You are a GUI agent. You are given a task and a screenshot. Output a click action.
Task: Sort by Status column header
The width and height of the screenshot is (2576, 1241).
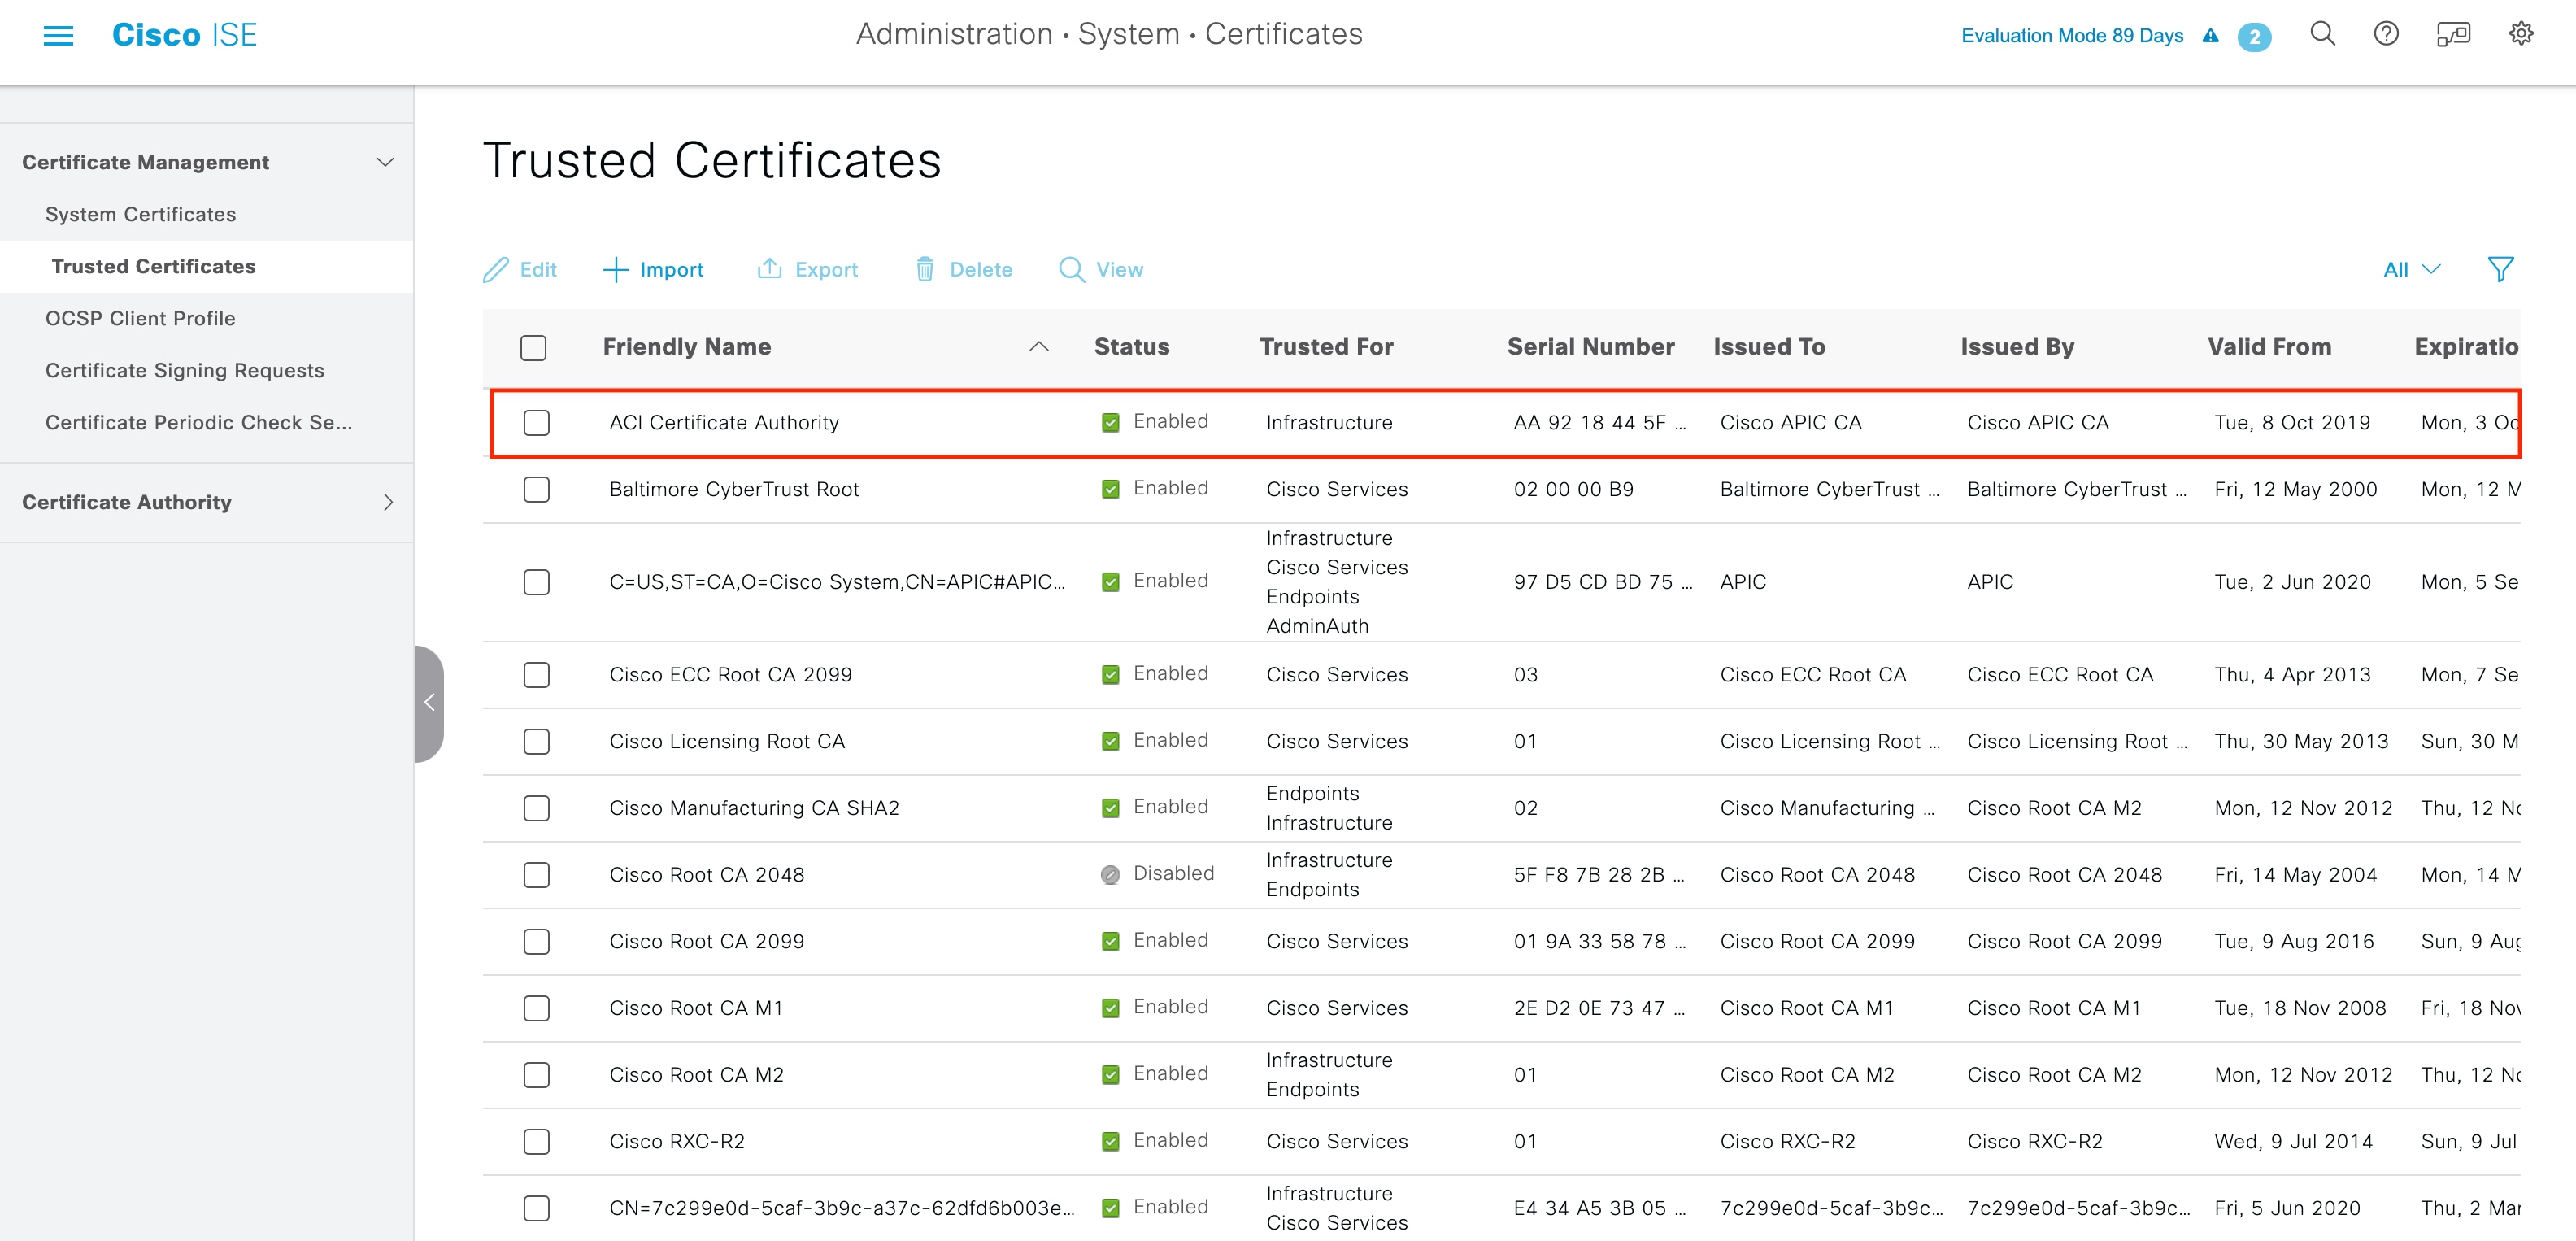(1132, 347)
